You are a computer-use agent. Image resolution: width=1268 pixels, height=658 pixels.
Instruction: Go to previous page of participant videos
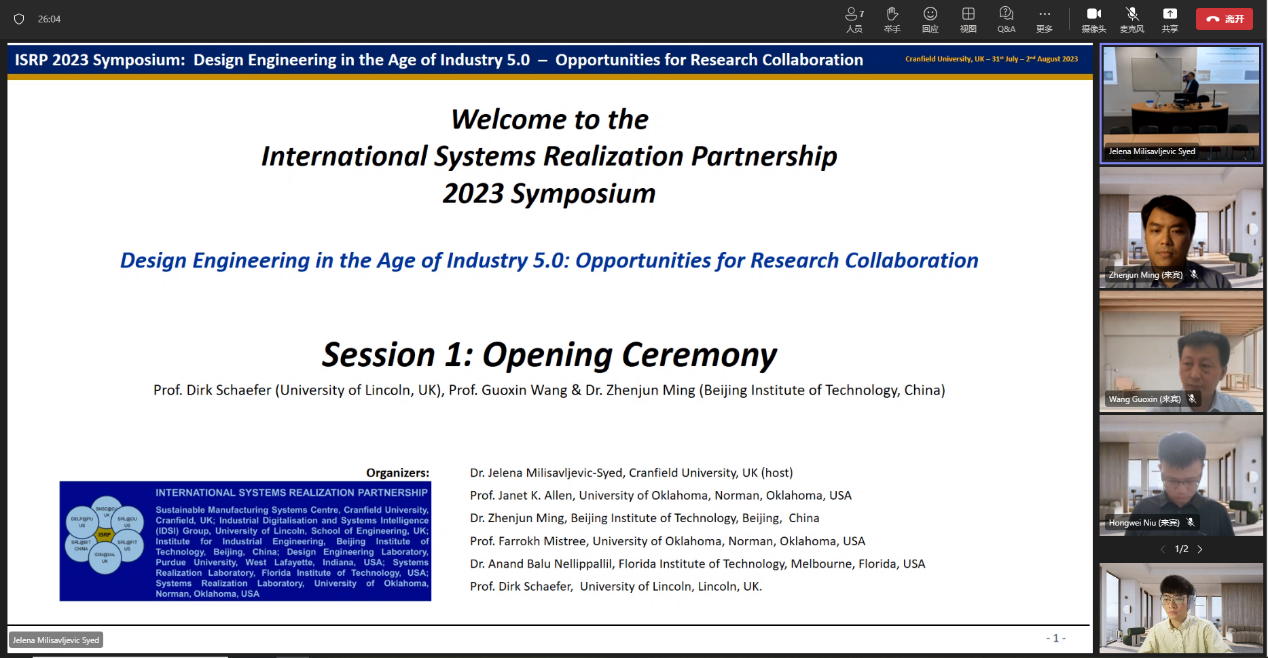pyautogui.click(x=1162, y=549)
